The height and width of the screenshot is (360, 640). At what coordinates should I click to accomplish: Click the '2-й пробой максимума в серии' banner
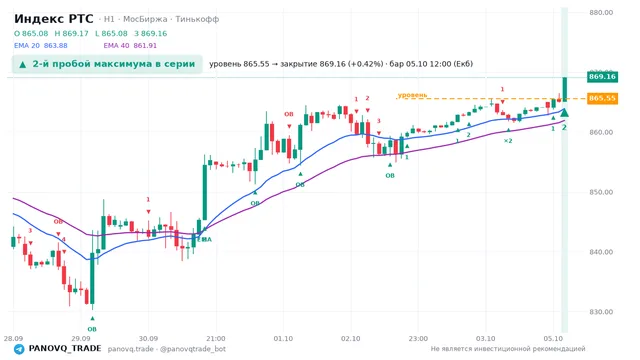107,64
